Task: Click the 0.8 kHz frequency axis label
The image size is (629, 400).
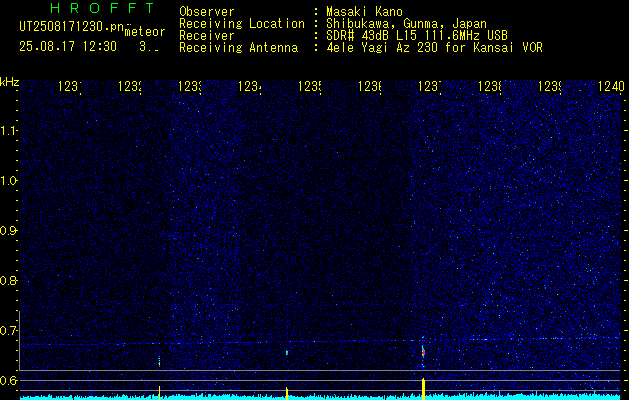Action: click(9, 280)
